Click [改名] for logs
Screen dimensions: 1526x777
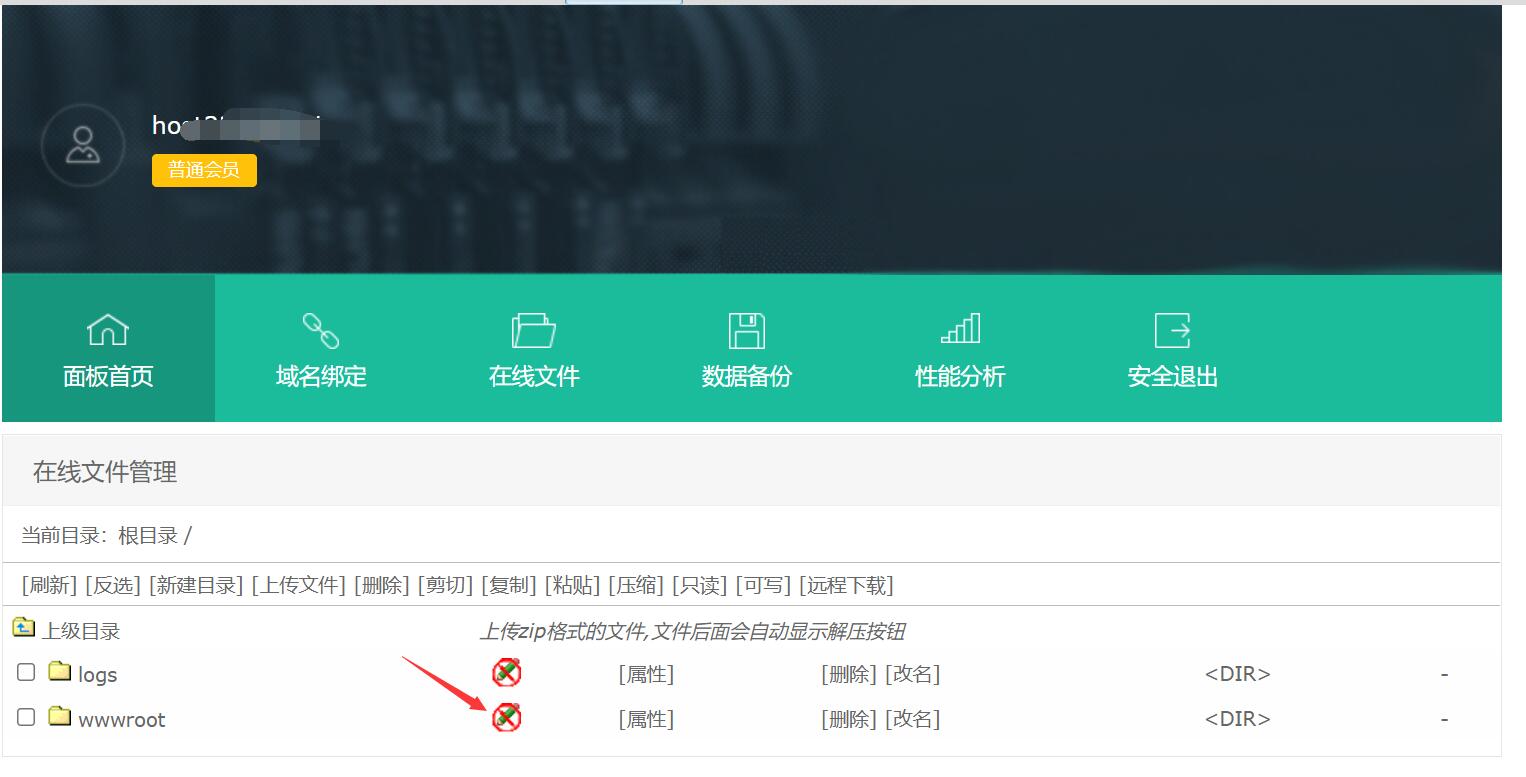(x=912, y=674)
